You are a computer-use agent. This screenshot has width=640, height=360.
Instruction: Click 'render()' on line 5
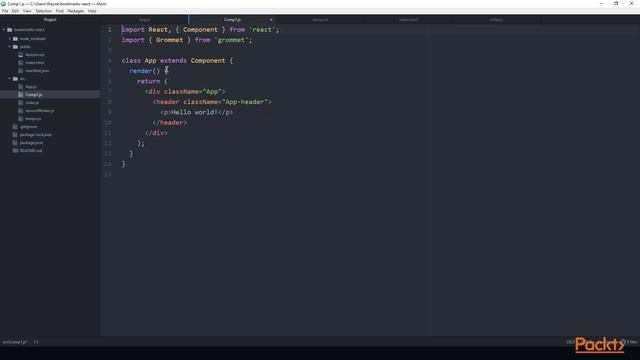click(x=144, y=71)
